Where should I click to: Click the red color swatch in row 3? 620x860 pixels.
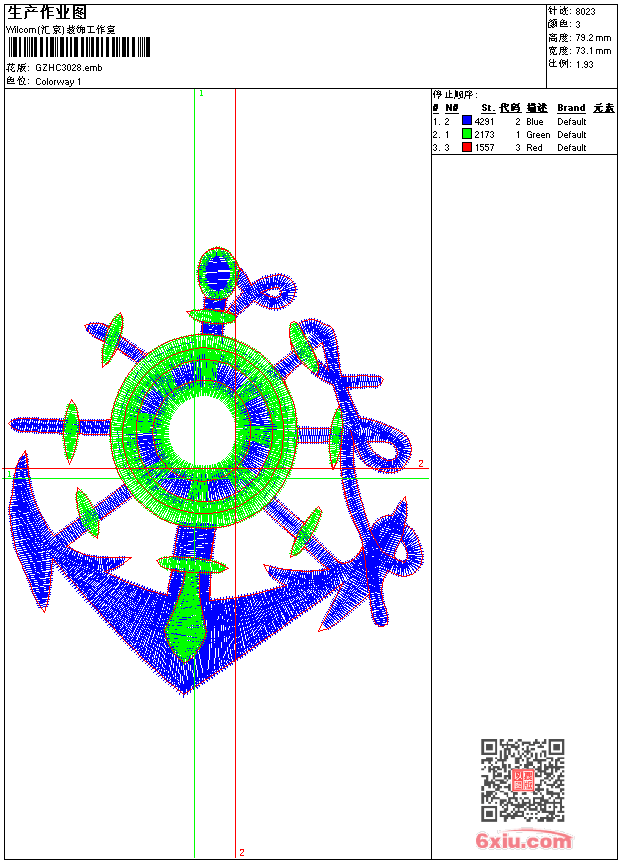click(467, 147)
